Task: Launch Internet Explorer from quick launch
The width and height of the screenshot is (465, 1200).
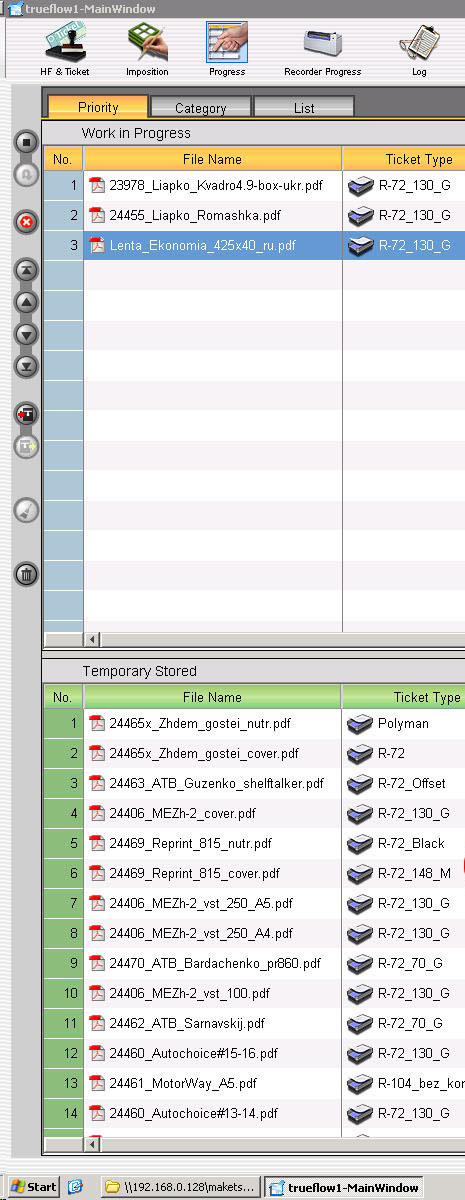Action: pos(76,1187)
